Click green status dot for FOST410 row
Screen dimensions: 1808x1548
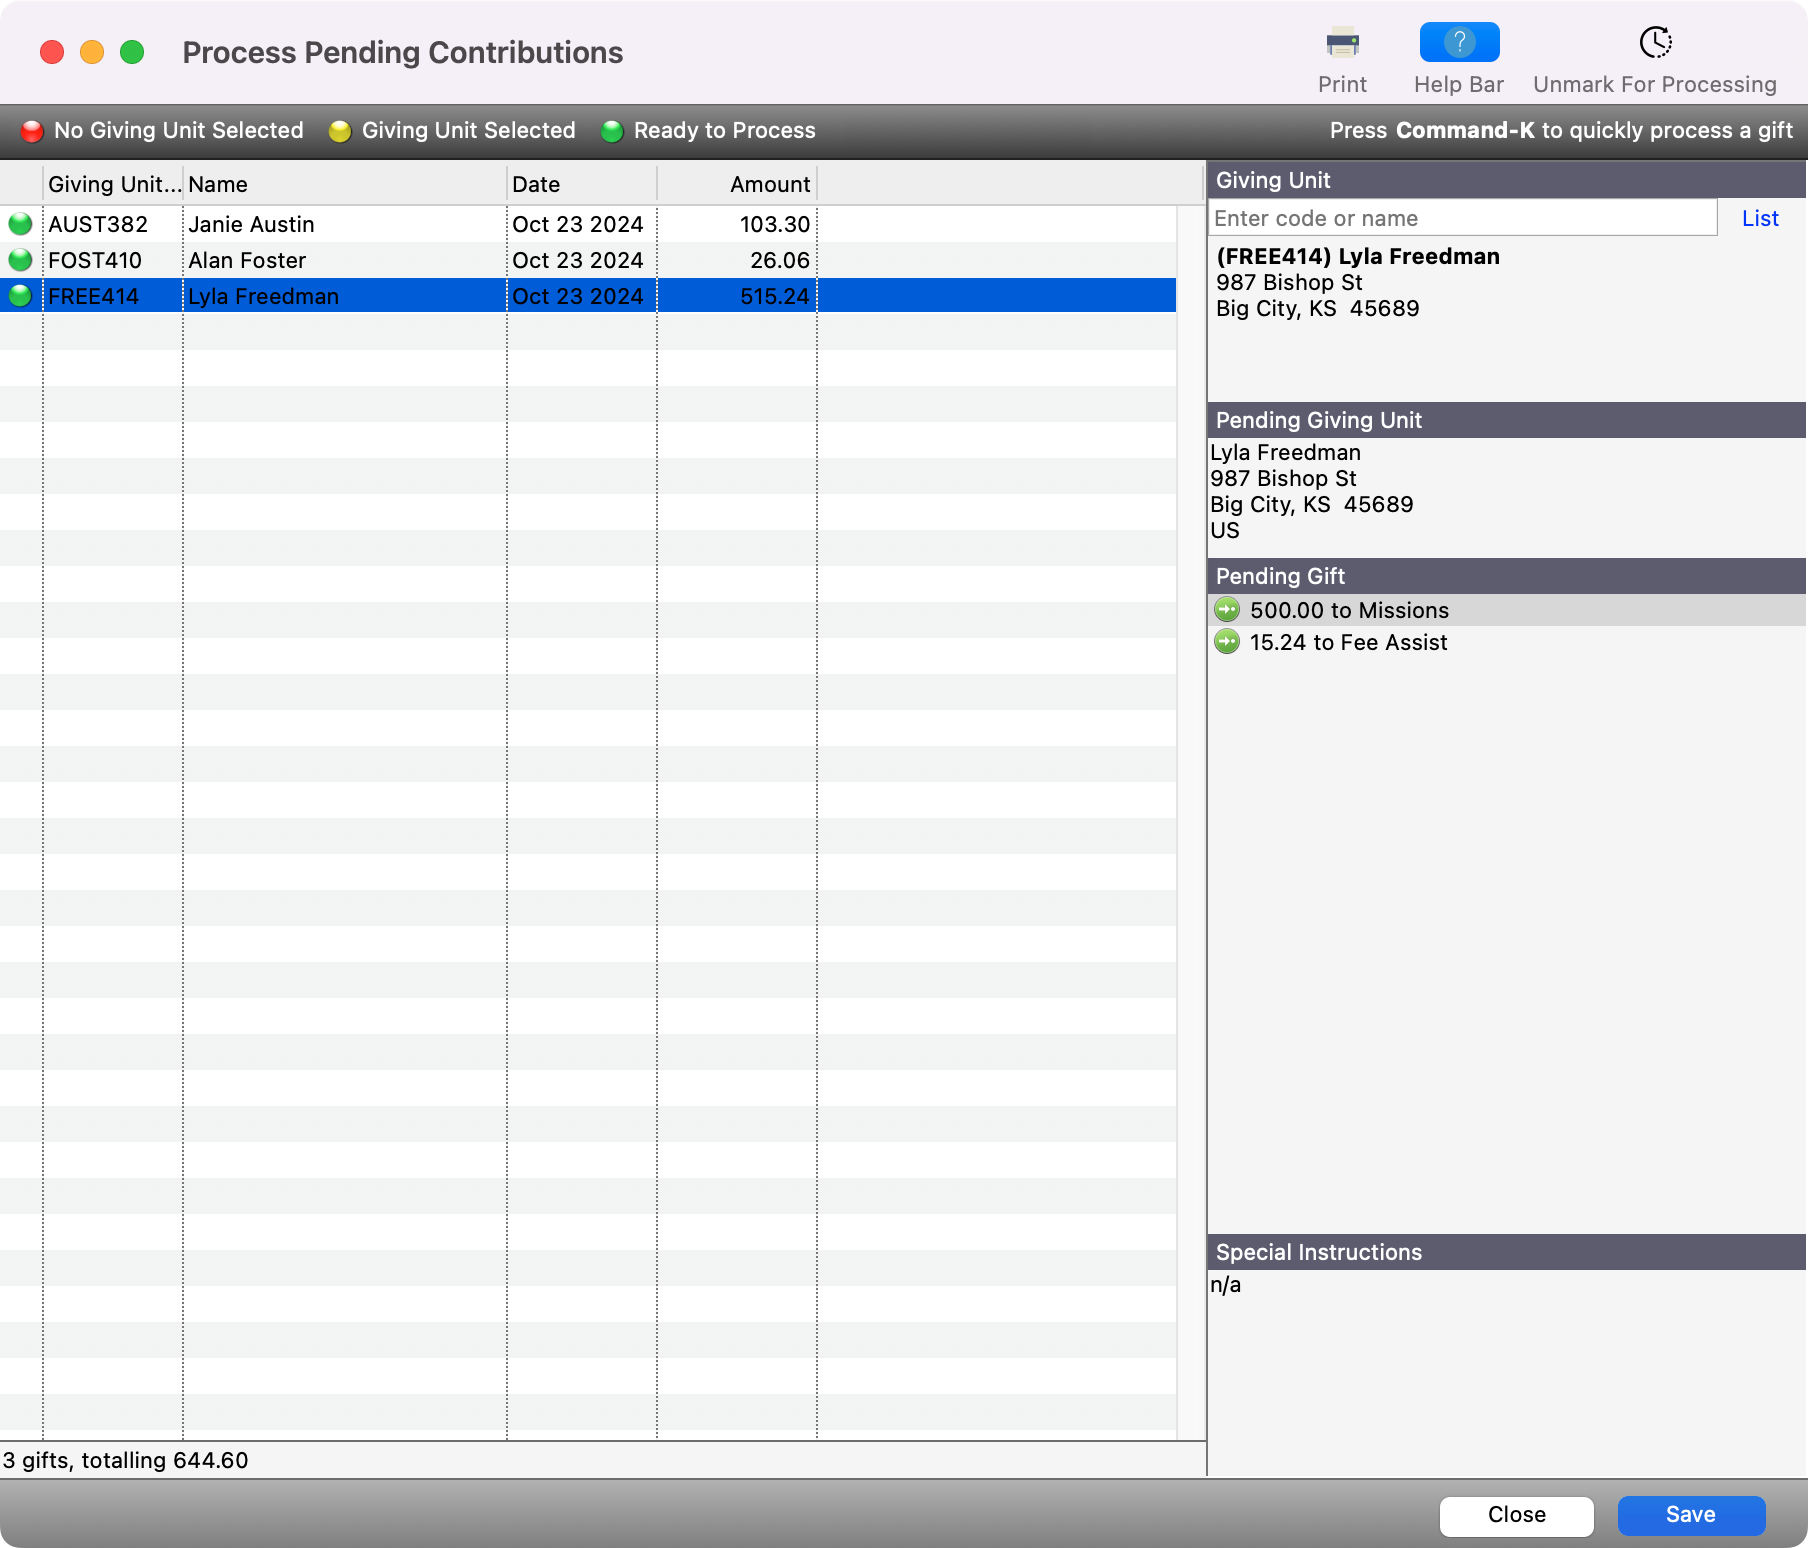tap(20, 260)
